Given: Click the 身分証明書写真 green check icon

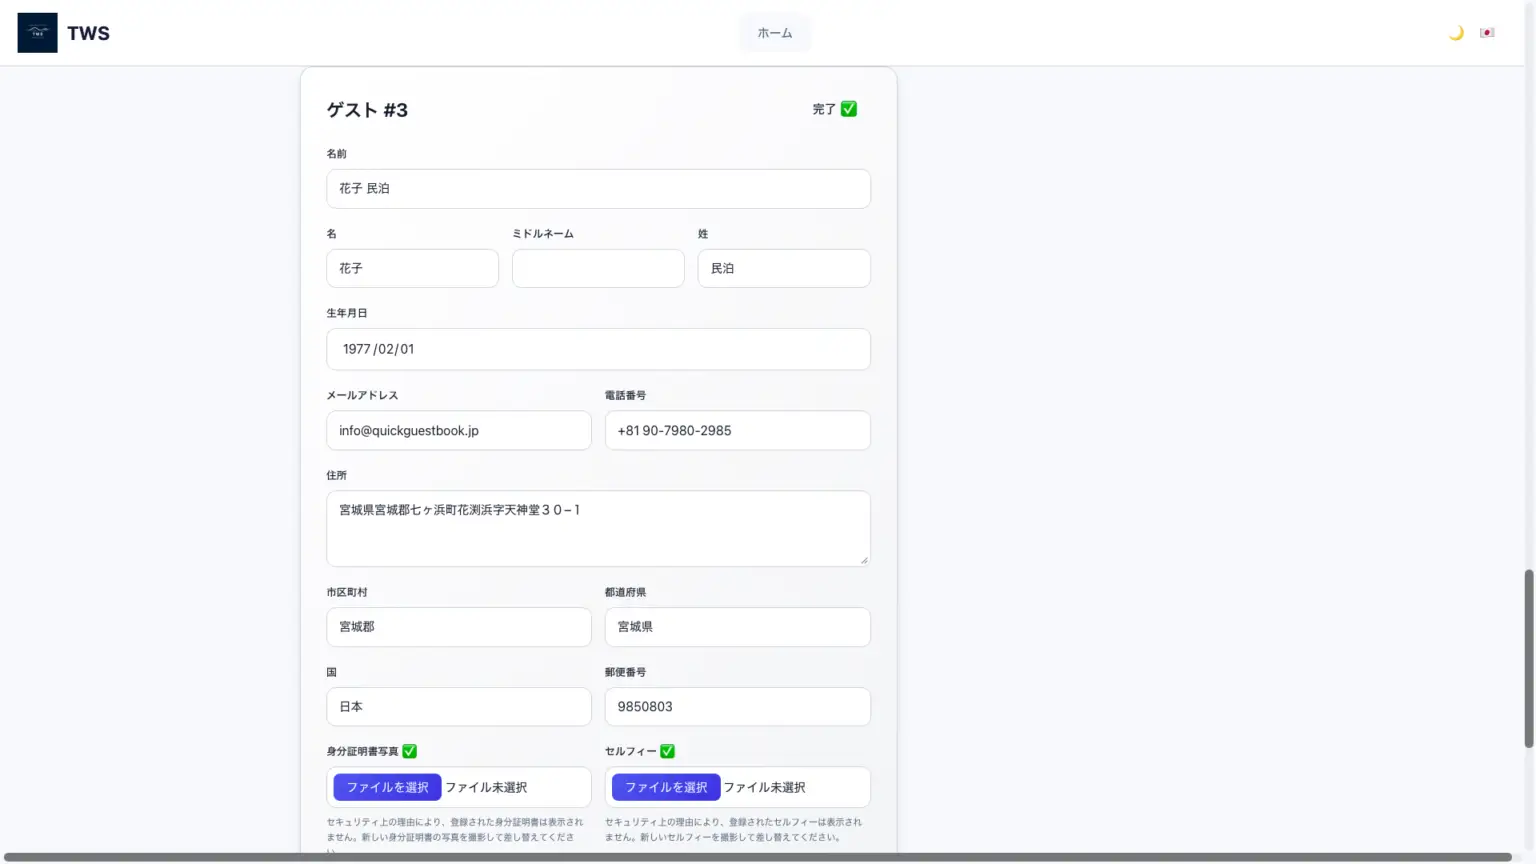Looking at the screenshot, I should (410, 751).
